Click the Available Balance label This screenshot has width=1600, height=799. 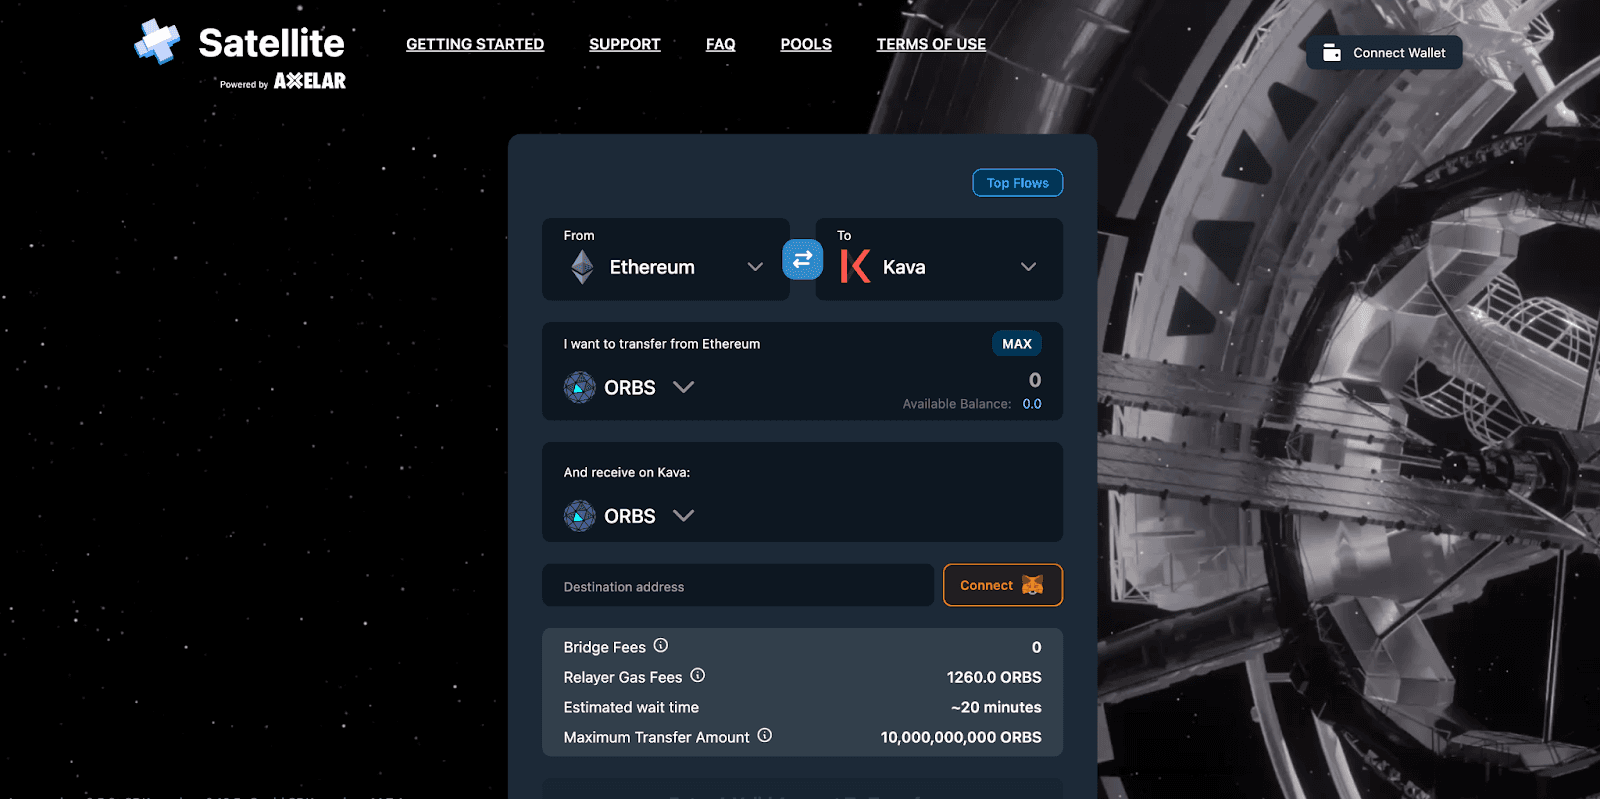[x=957, y=404]
